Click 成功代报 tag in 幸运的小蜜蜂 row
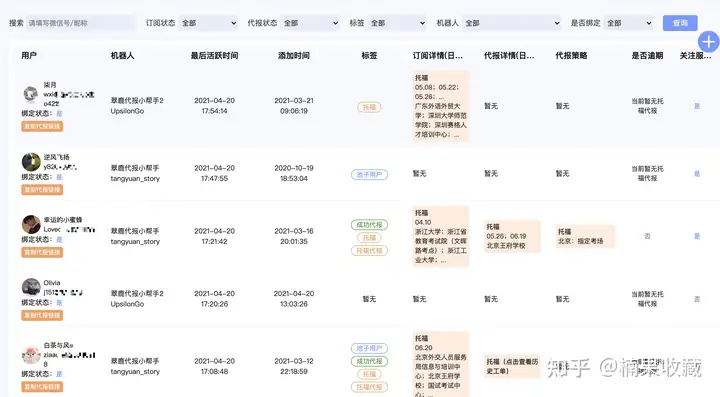This screenshot has width=720, height=397. click(x=369, y=225)
